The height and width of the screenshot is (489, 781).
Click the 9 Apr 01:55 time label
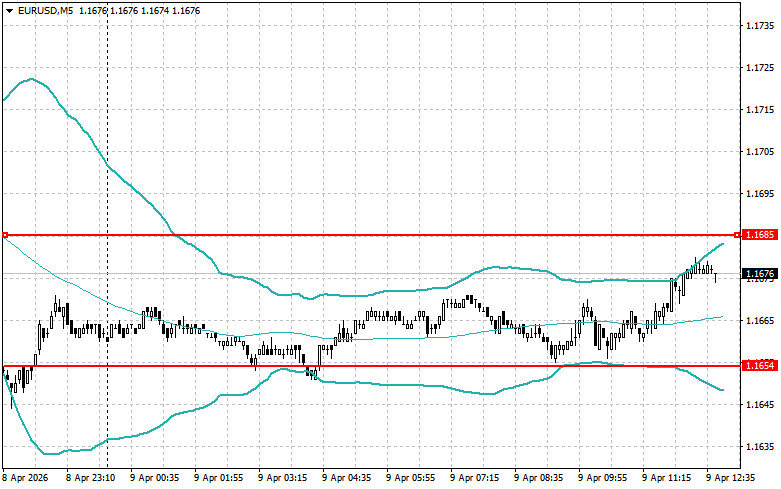(219, 478)
